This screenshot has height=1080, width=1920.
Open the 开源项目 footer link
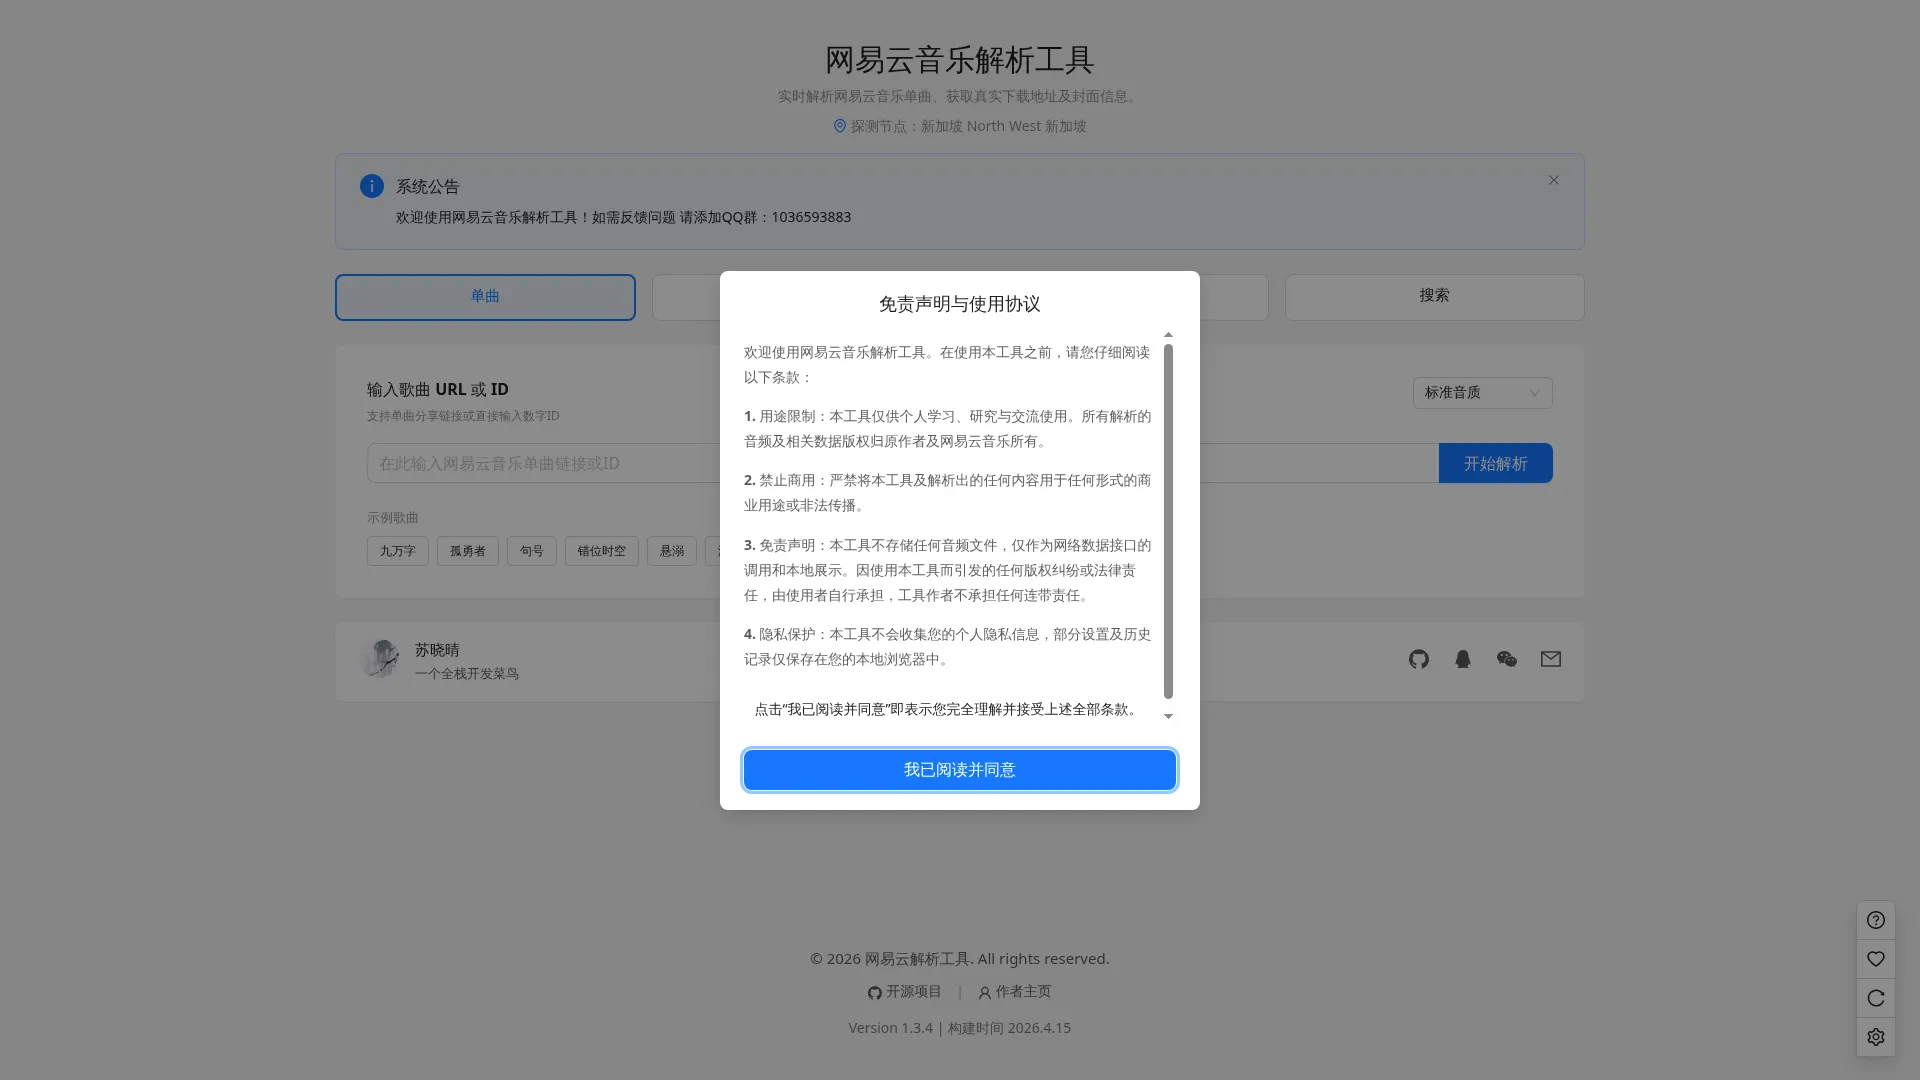point(905,992)
